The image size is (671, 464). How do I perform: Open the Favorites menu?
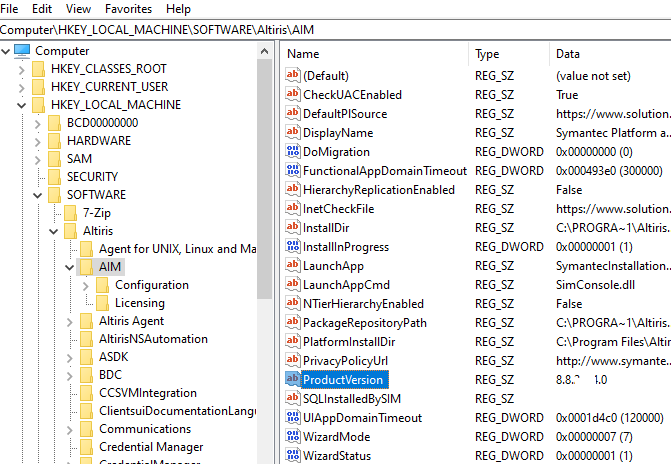(128, 9)
